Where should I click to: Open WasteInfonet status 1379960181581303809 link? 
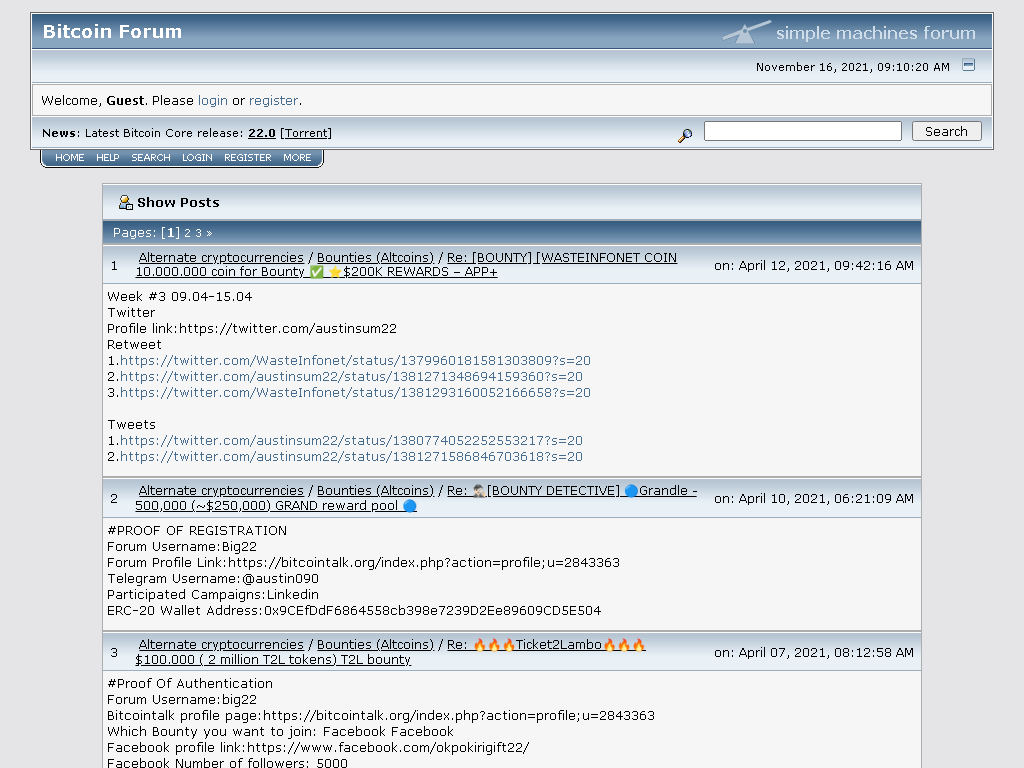pyautogui.click(x=355, y=360)
